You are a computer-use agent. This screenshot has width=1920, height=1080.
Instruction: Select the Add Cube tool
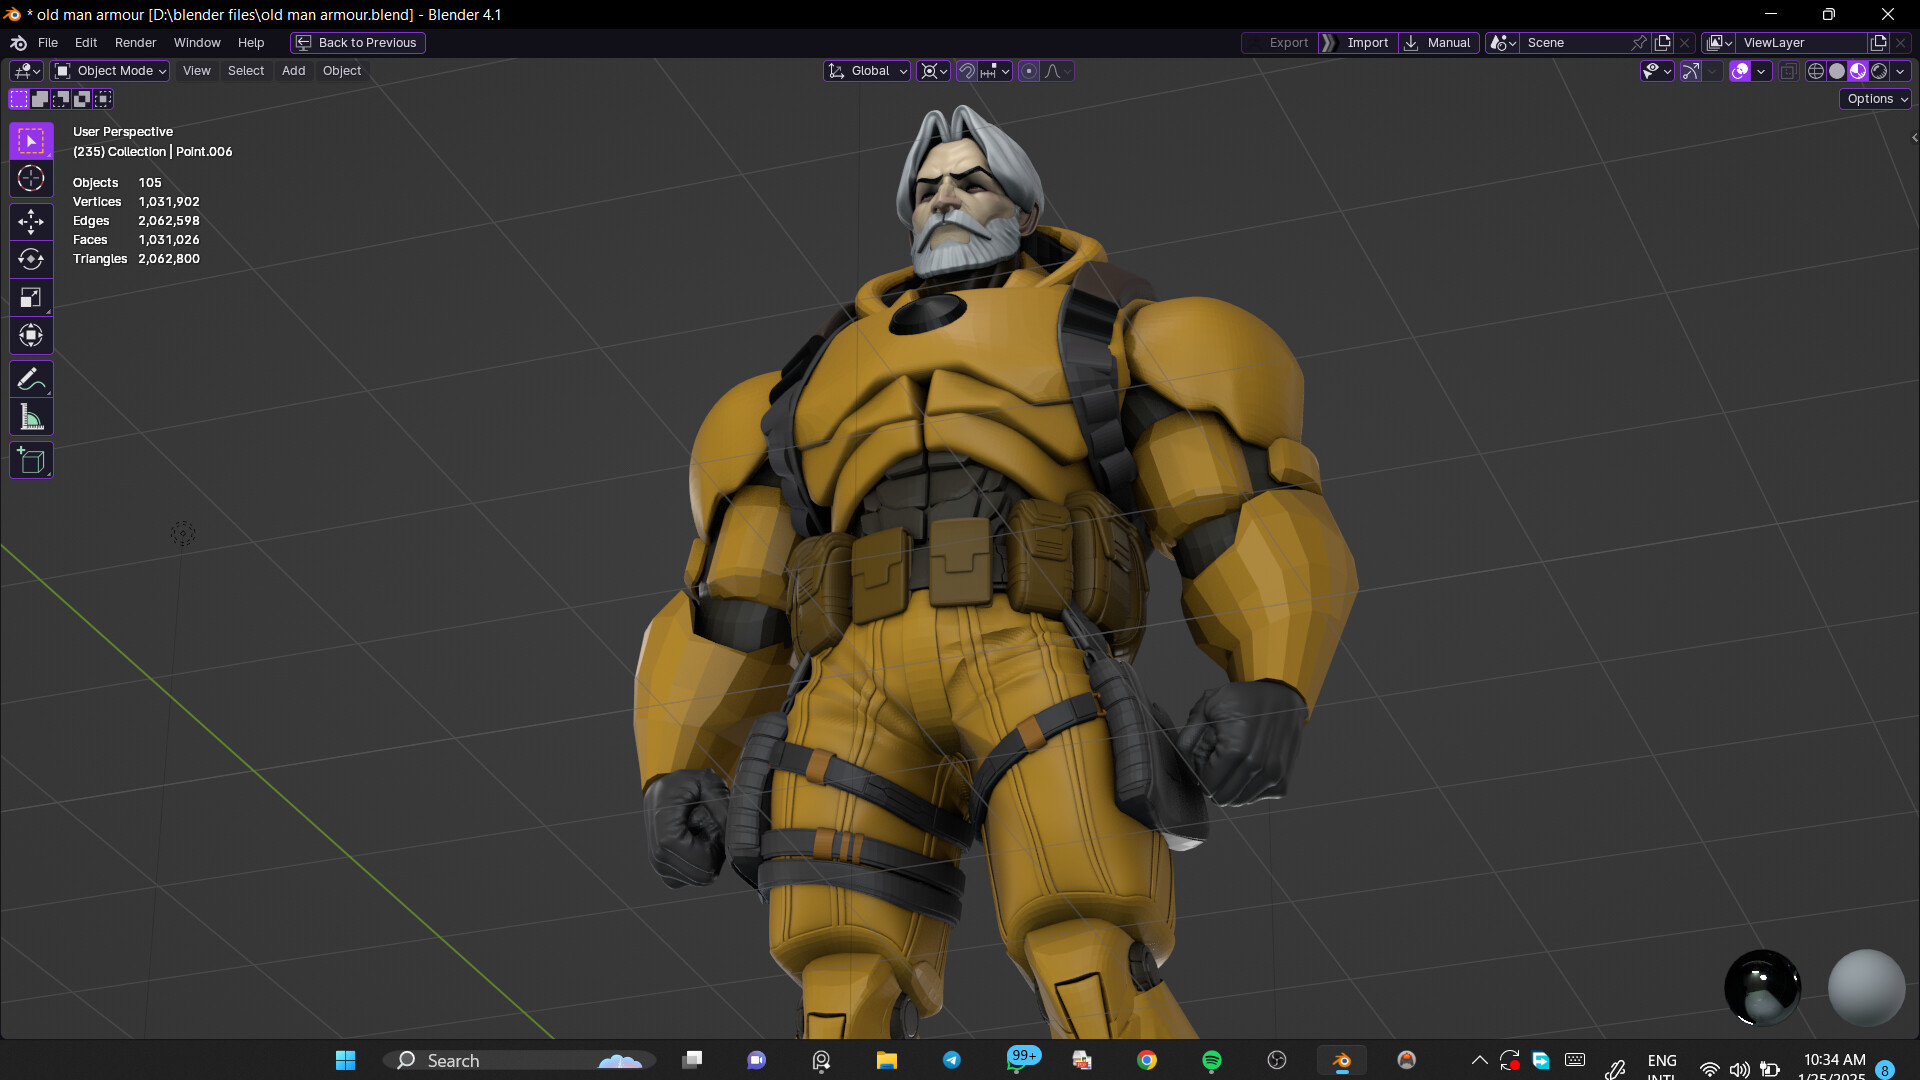[31, 460]
